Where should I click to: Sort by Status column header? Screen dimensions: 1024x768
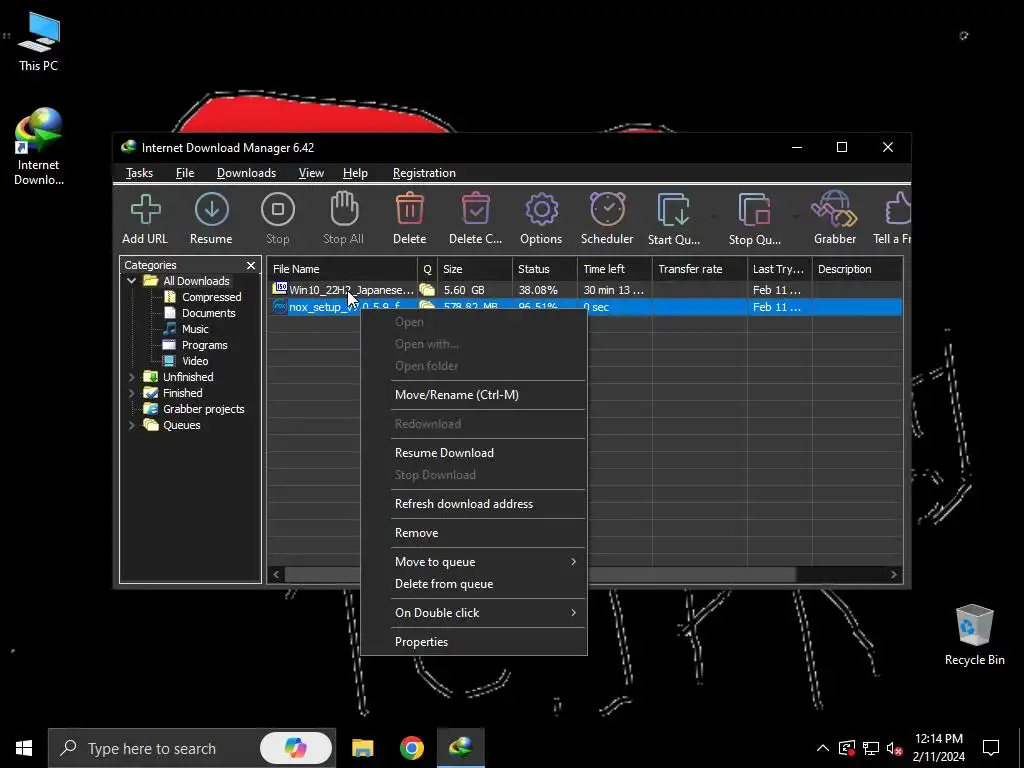(545, 269)
